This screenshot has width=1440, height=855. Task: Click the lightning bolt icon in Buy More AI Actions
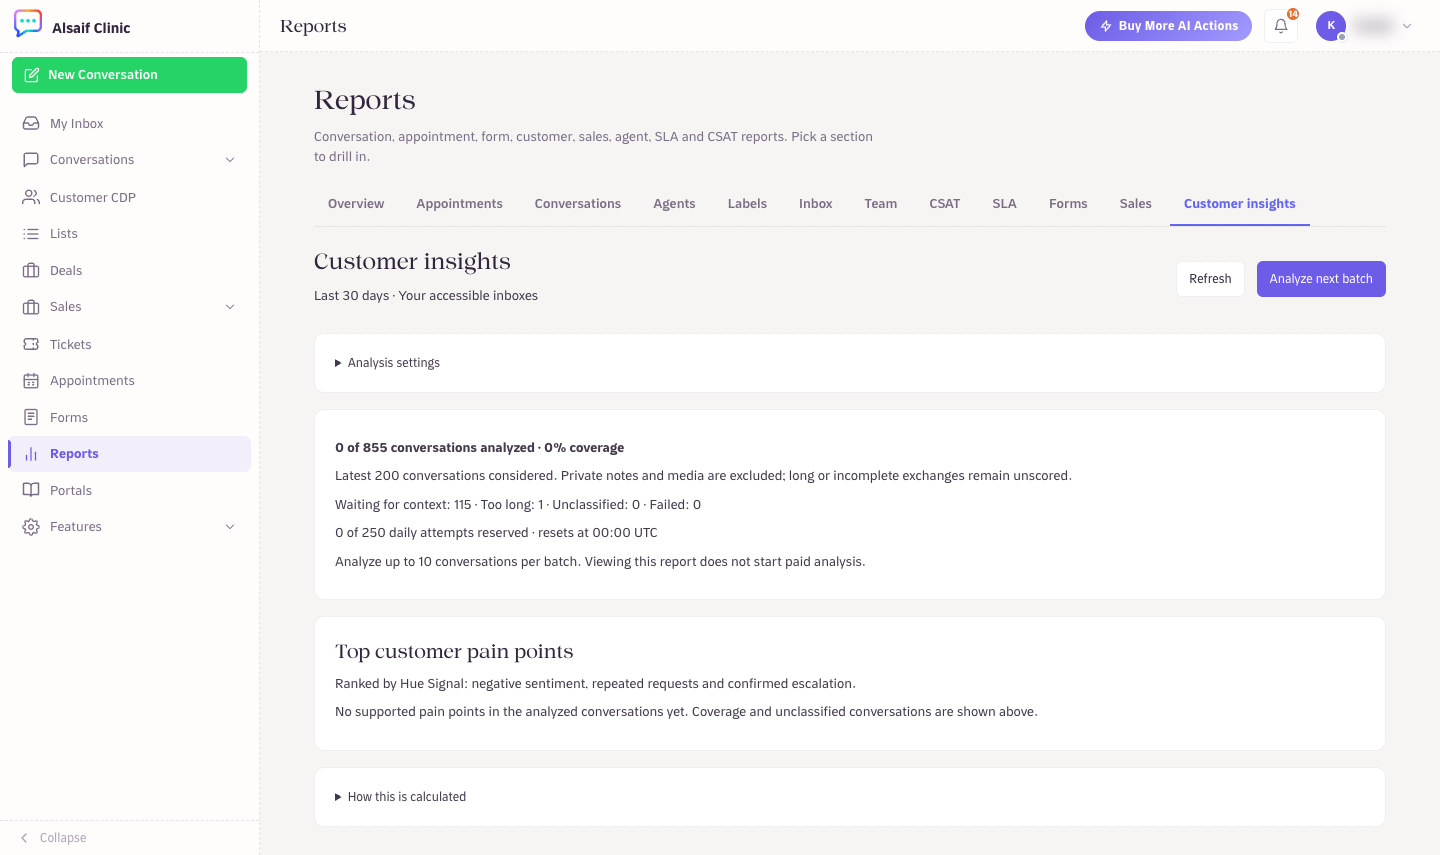coord(1106,26)
